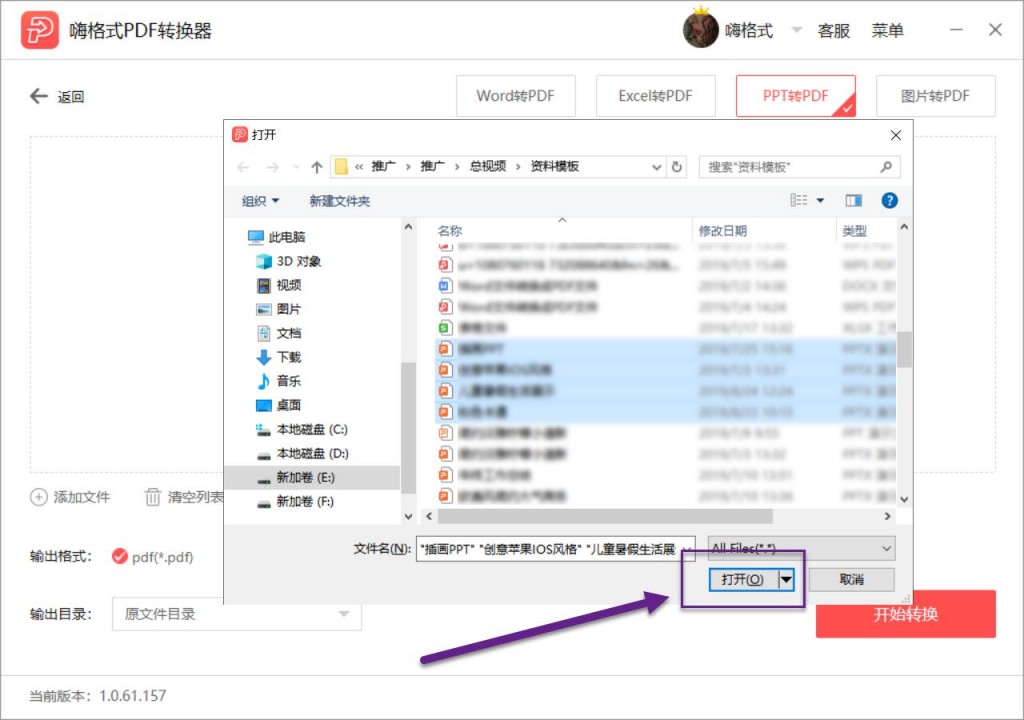Click the 嗨格式PDF转换器 app logo

40,30
